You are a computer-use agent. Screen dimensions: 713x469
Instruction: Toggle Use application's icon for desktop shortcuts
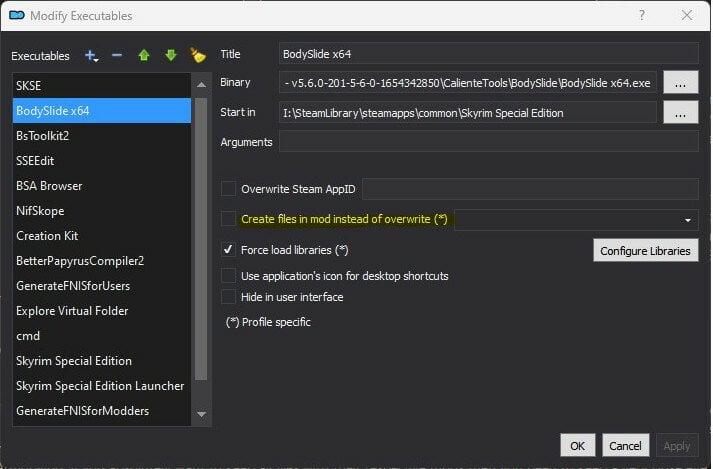click(x=228, y=276)
